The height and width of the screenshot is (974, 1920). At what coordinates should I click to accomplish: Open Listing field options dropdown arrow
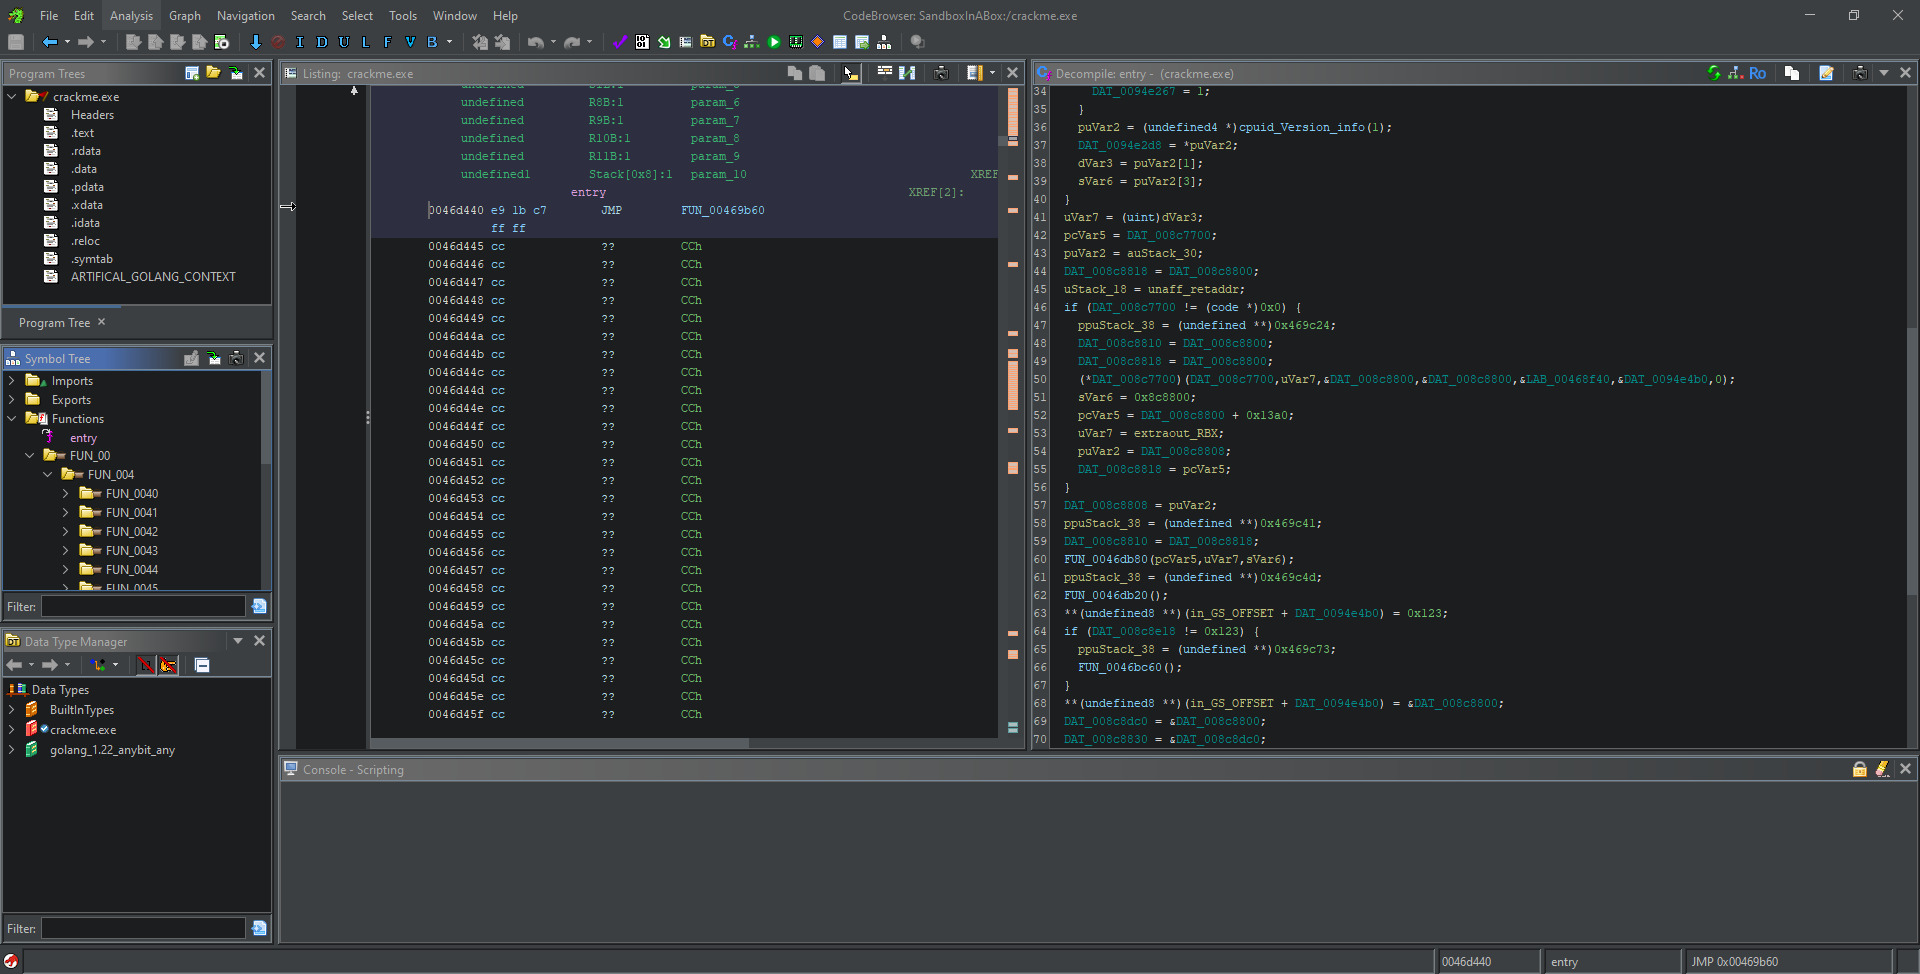coord(992,73)
